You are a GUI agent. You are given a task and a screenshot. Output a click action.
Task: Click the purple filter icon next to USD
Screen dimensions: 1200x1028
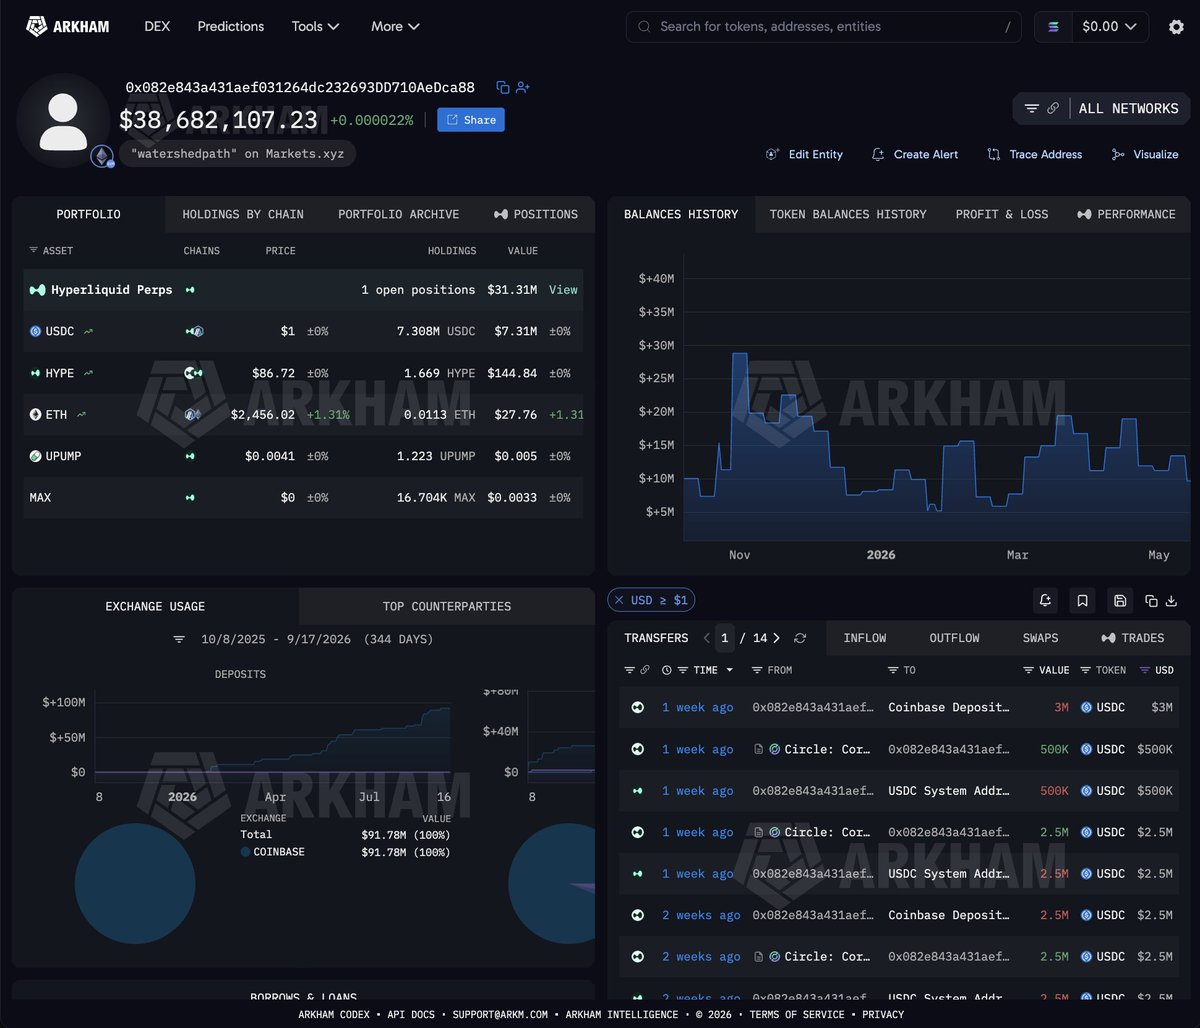[1145, 670]
